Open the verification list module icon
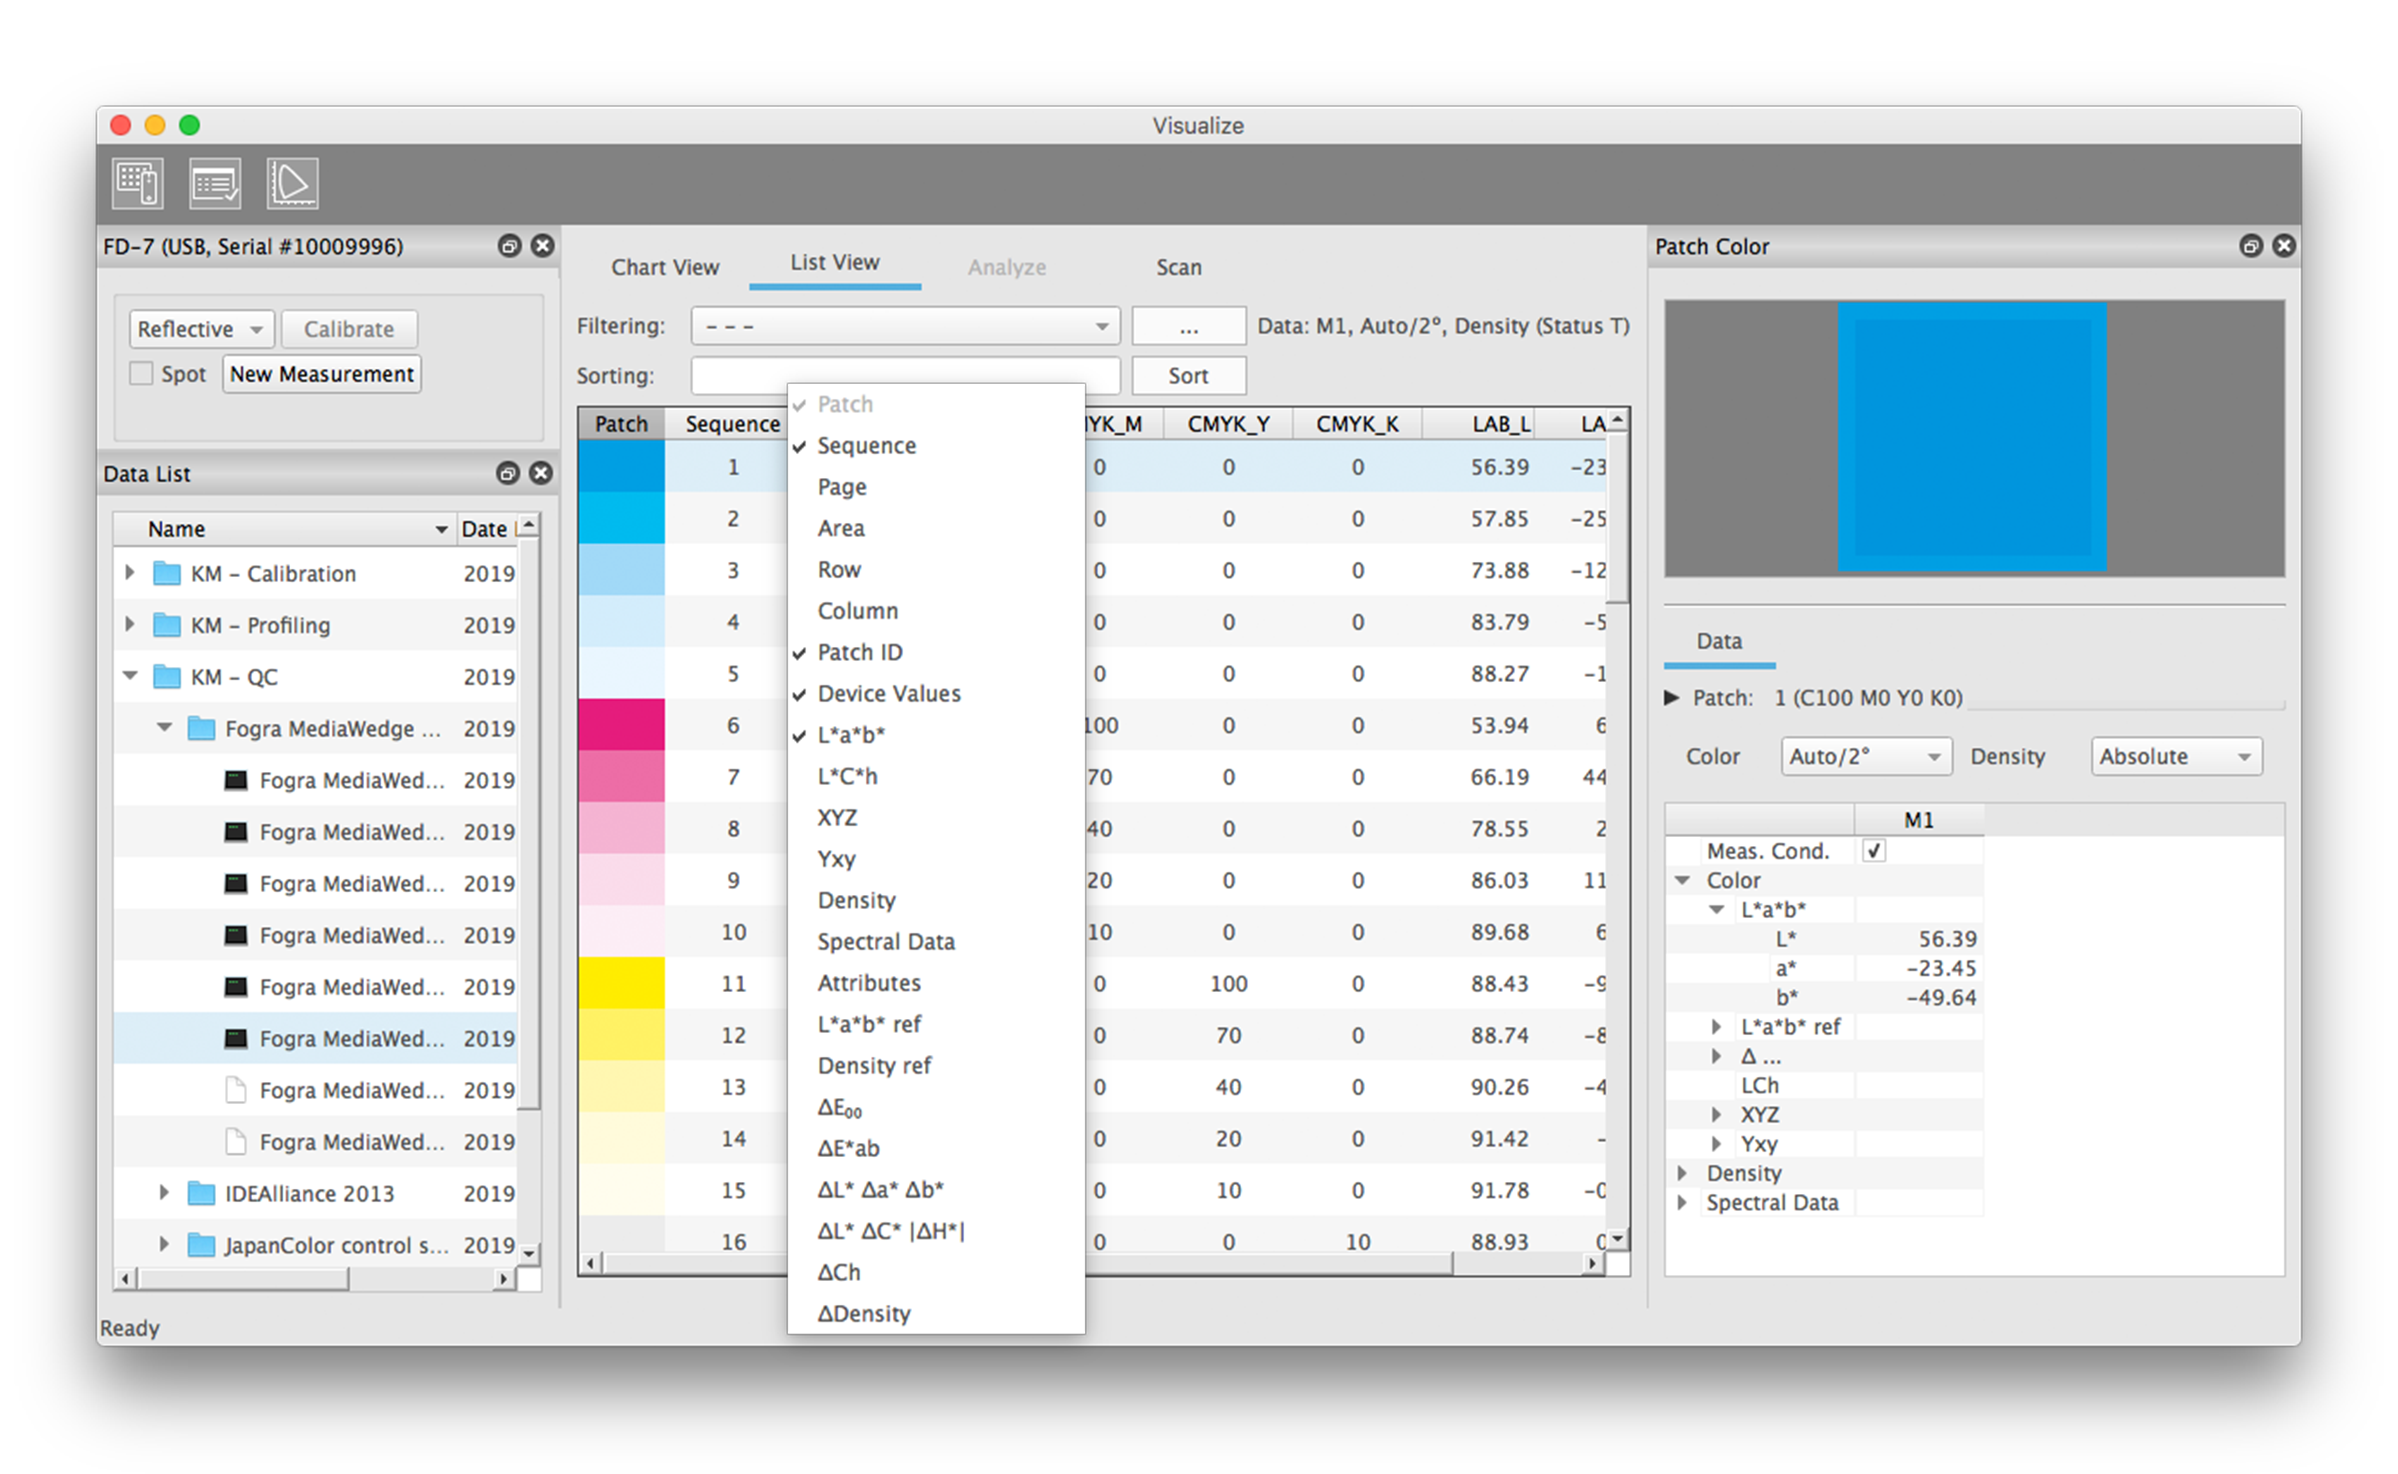 215,184
